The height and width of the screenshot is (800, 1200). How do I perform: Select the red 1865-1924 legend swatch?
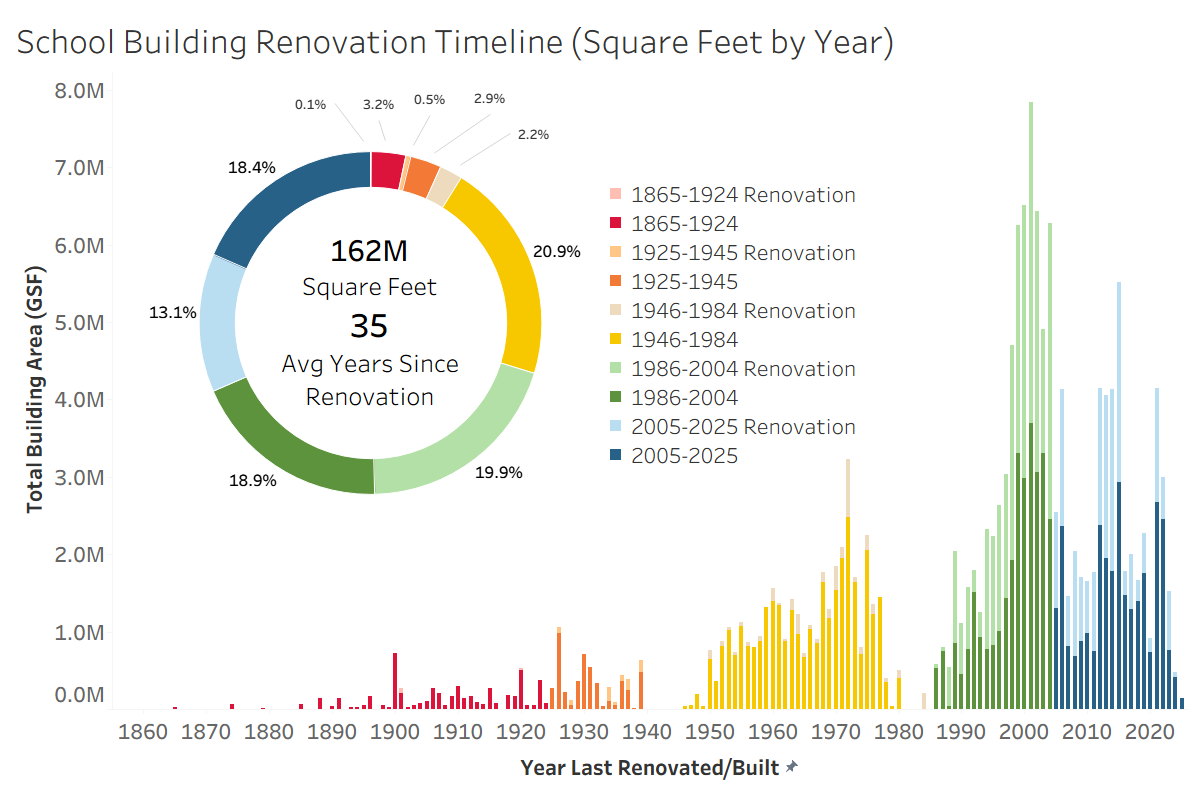tap(616, 224)
